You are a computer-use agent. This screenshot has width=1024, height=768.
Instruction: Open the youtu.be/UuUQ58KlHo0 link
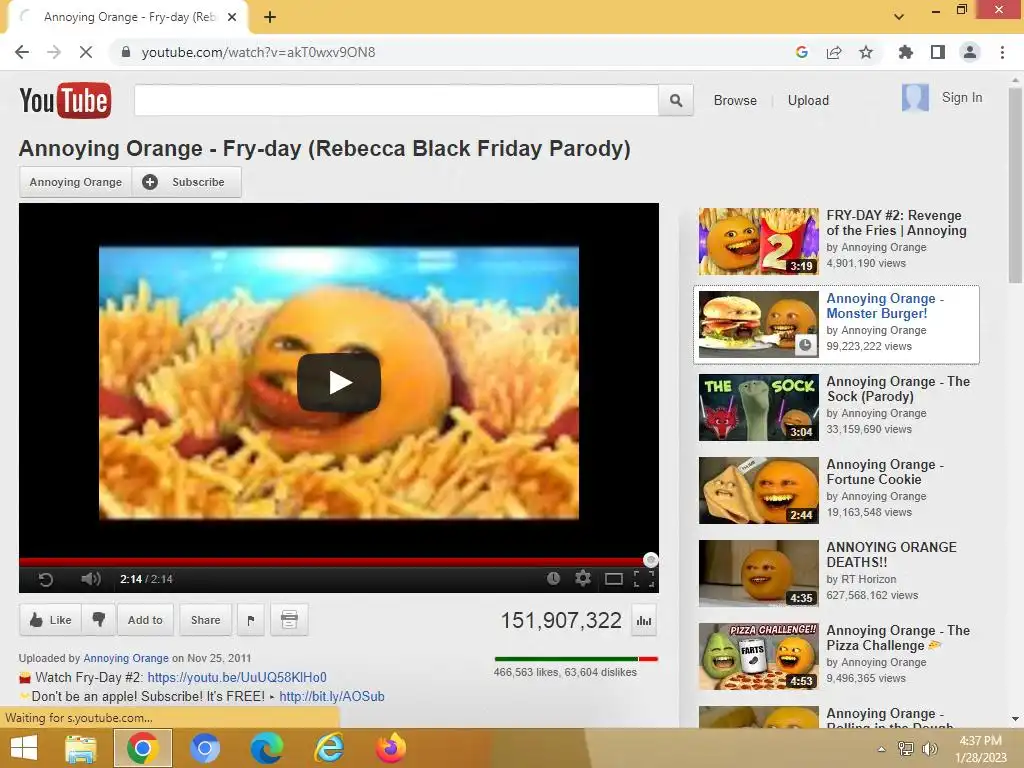tap(237, 677)
